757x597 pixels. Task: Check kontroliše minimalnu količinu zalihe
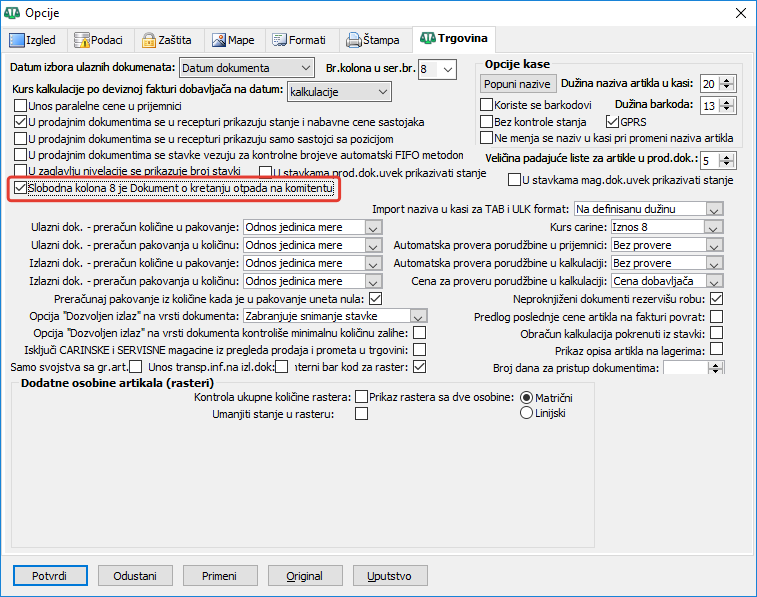(420, 333)
